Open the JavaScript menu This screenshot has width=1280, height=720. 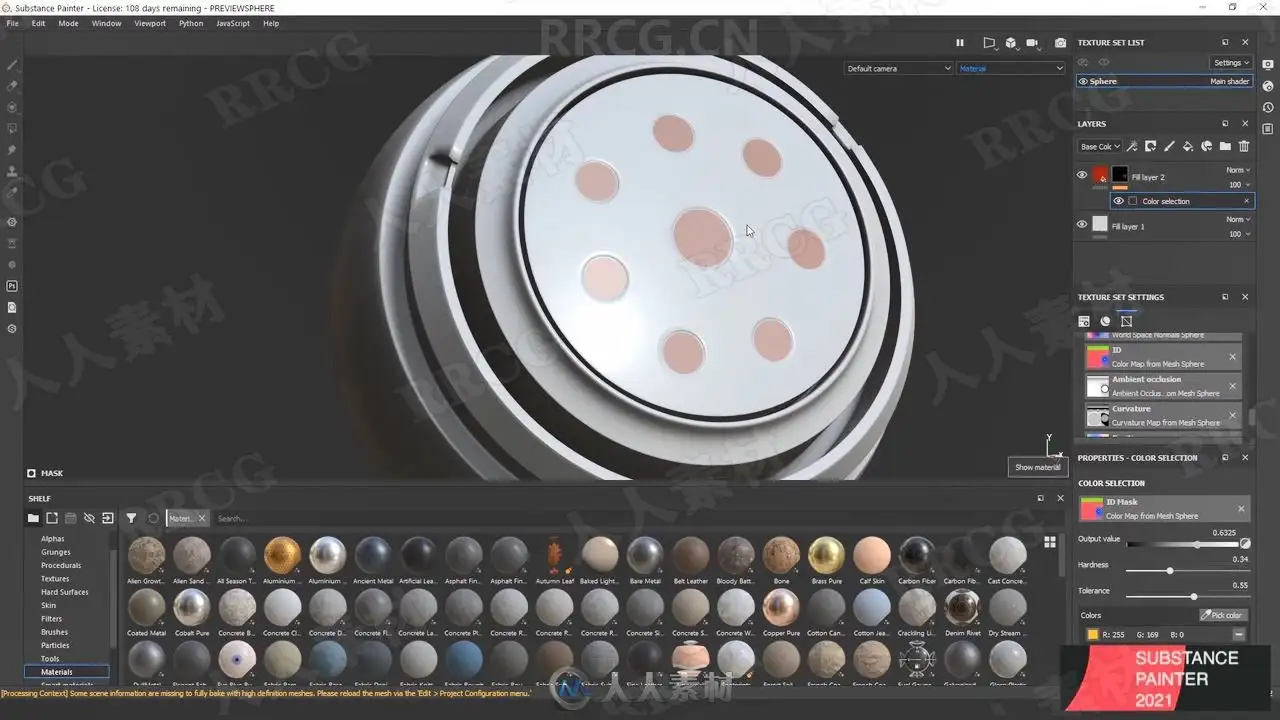click(x=233, y=23)
